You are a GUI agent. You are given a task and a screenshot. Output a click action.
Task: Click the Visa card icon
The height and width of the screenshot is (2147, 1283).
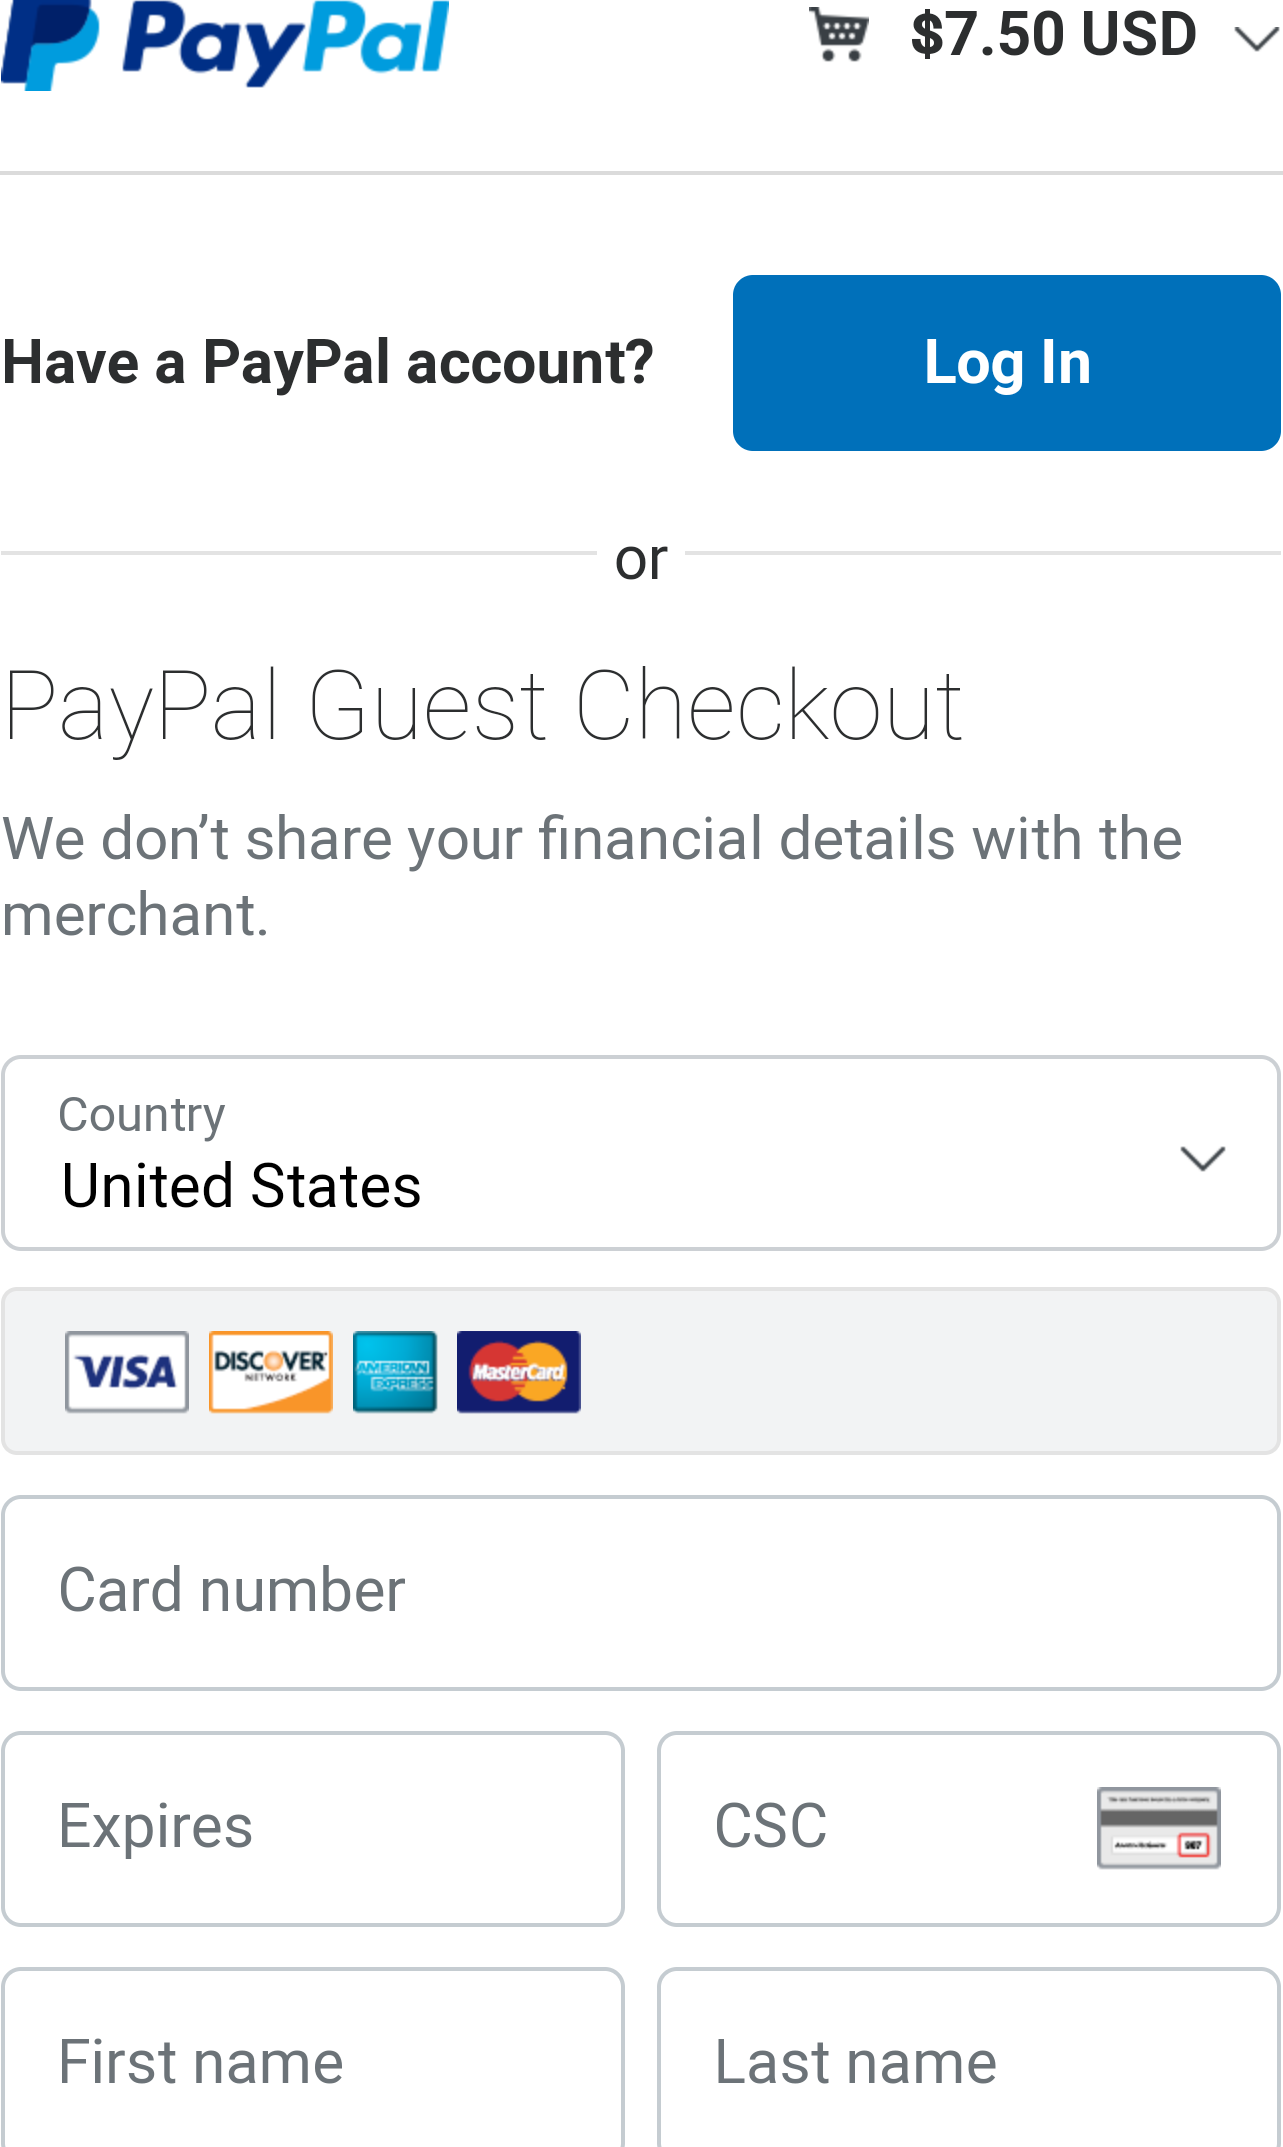point(127,1371)
